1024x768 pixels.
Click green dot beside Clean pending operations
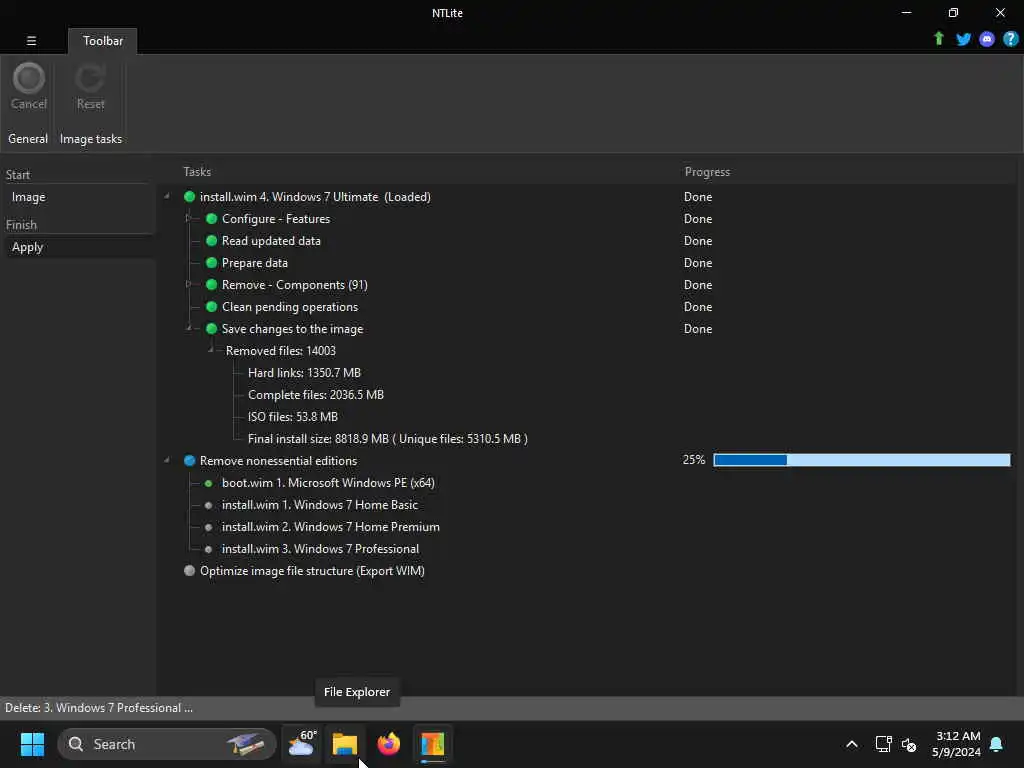coord(211,306)
